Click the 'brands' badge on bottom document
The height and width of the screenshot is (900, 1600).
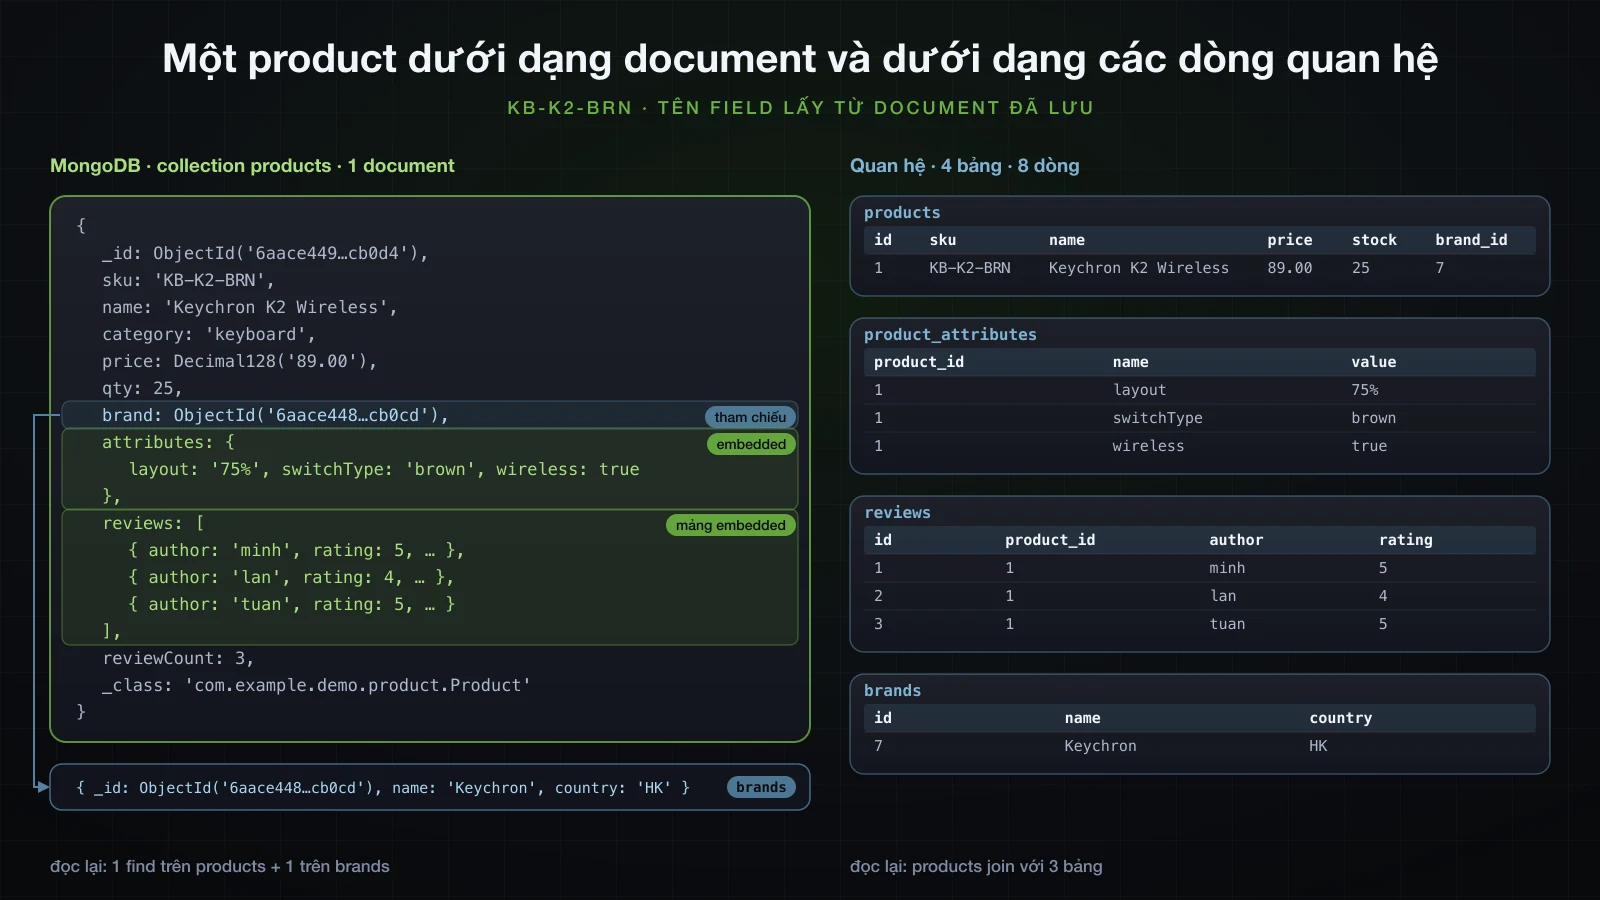761,787
